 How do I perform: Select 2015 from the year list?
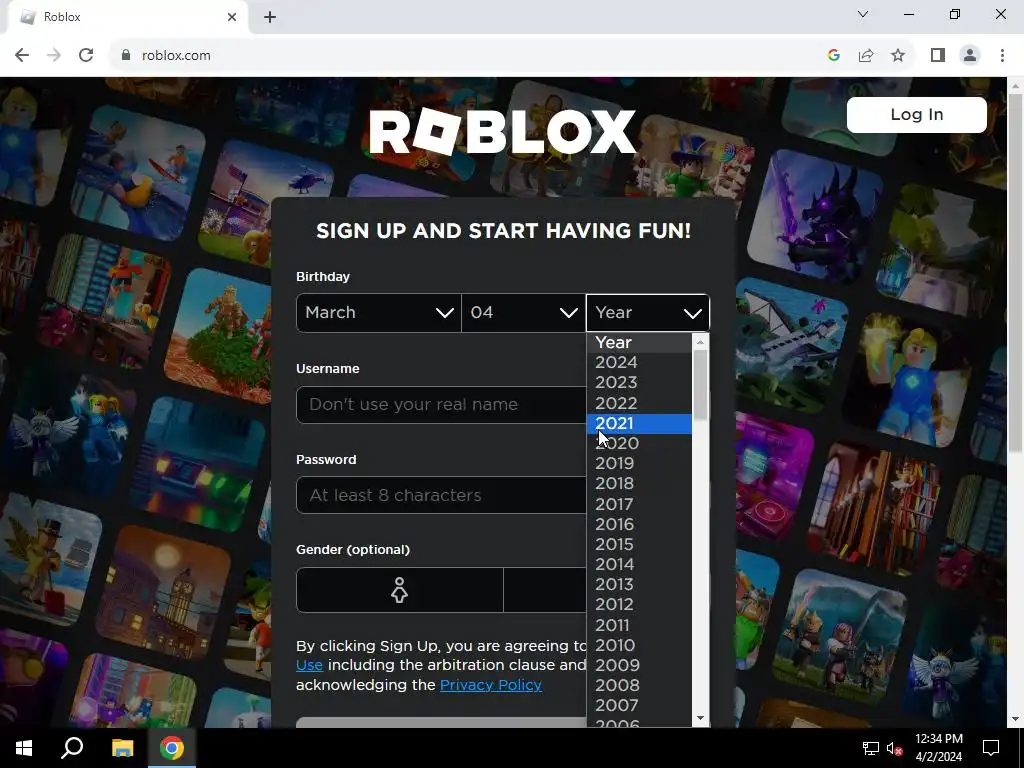pyautogui.click(x=639, y=544)
